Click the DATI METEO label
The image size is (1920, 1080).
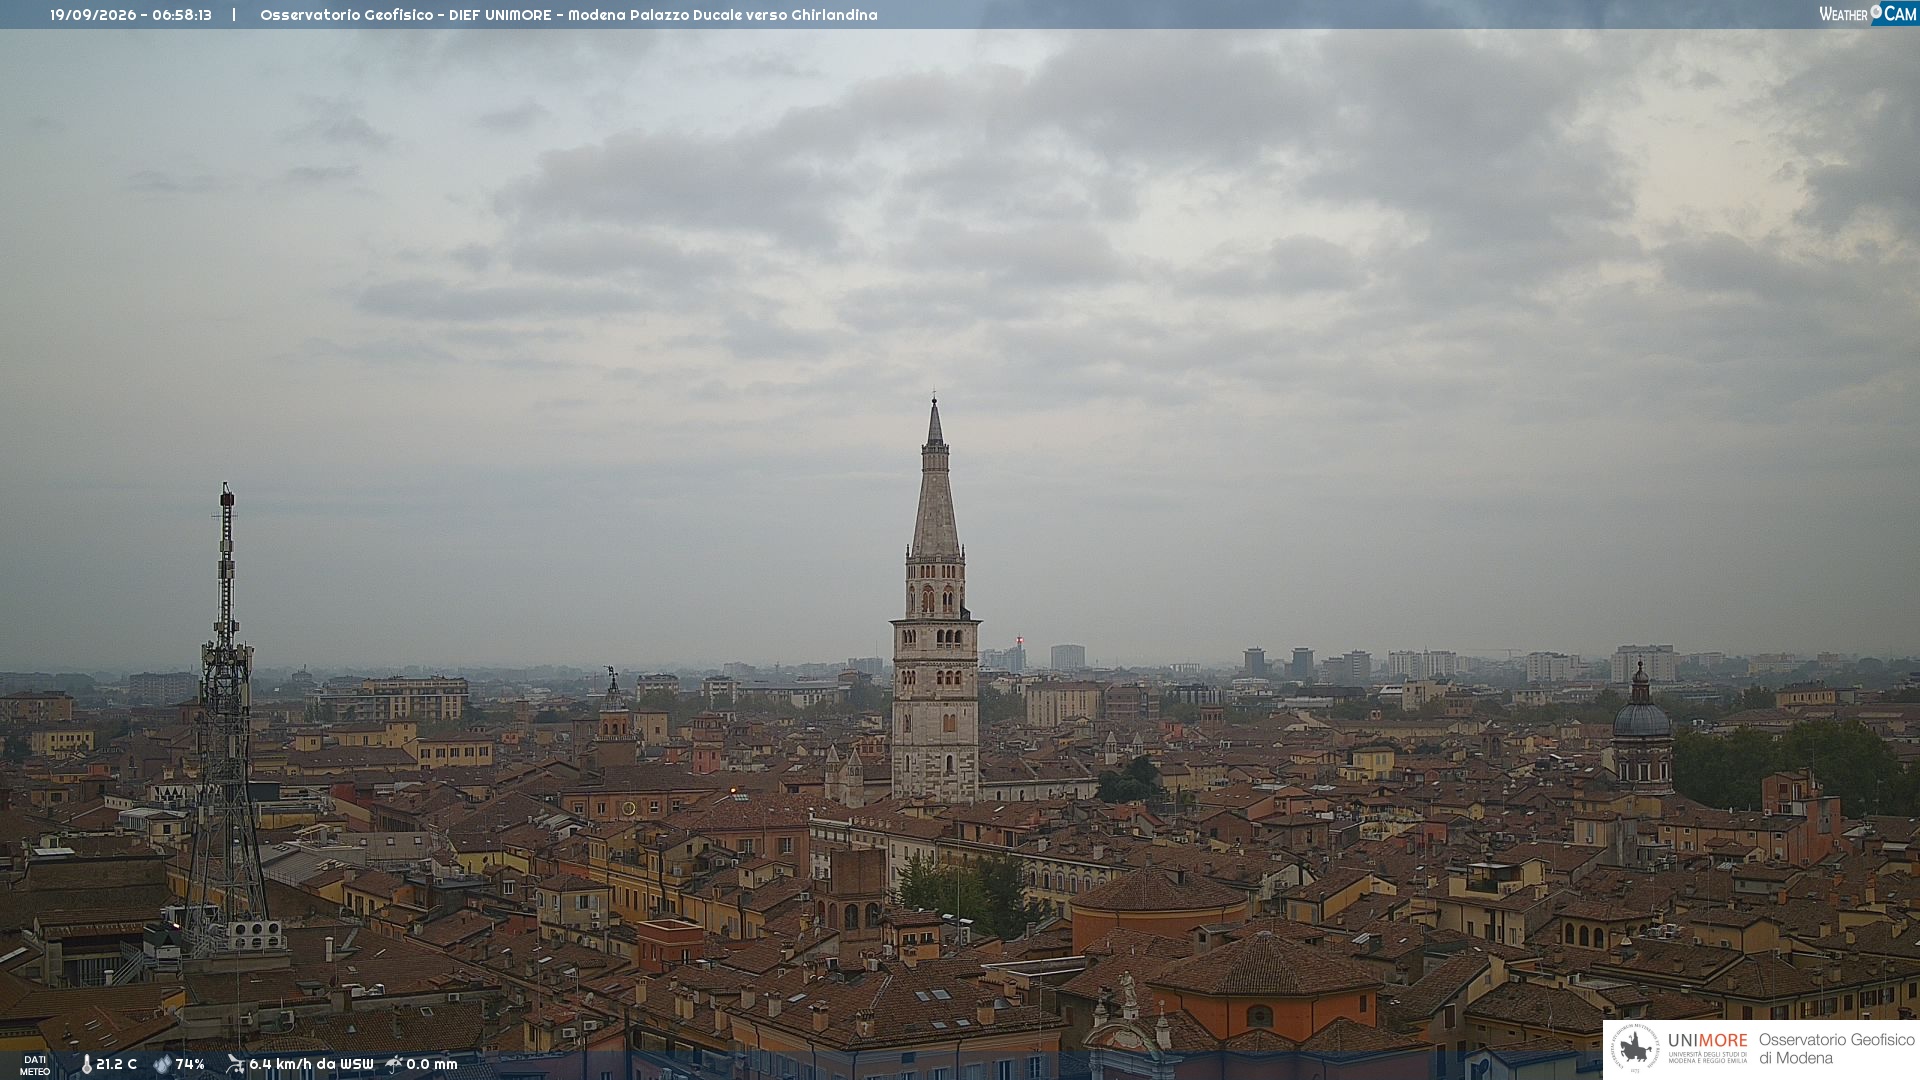click(x=35, y=1065)
